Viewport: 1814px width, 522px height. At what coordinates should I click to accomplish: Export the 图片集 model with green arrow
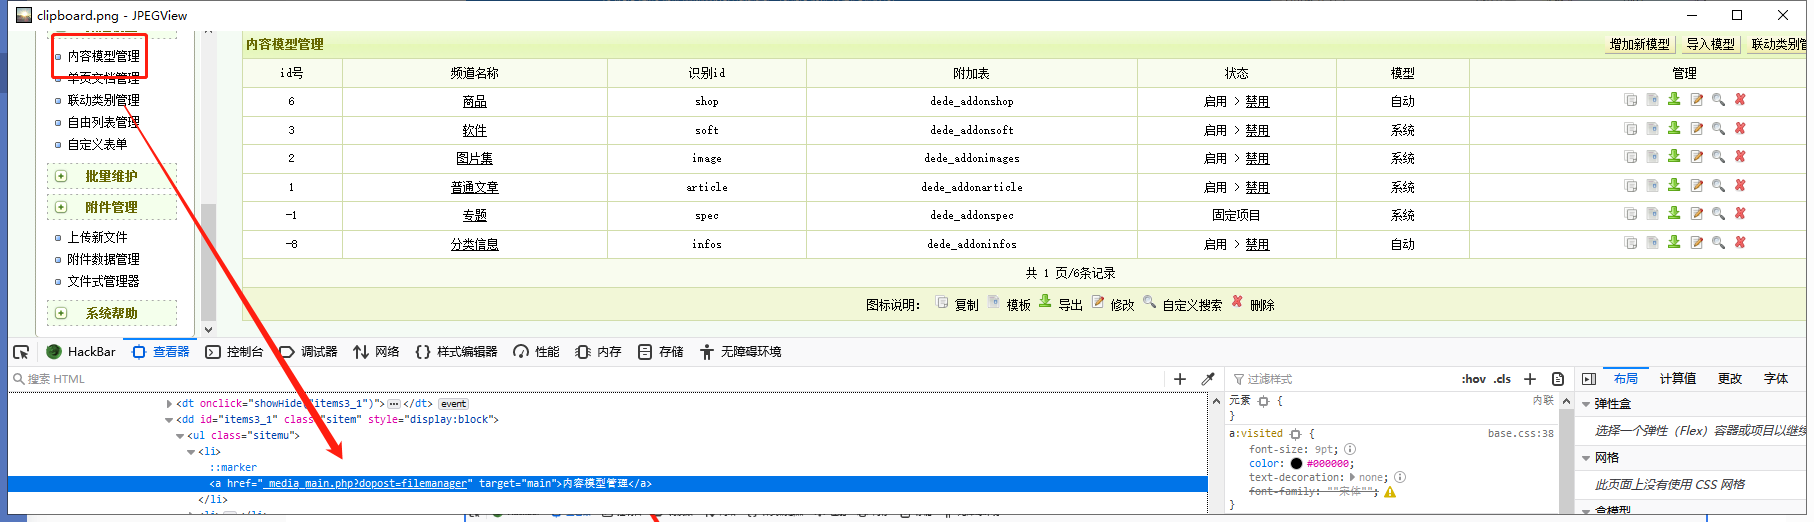pyautogui.click(x=1674, y=157)
